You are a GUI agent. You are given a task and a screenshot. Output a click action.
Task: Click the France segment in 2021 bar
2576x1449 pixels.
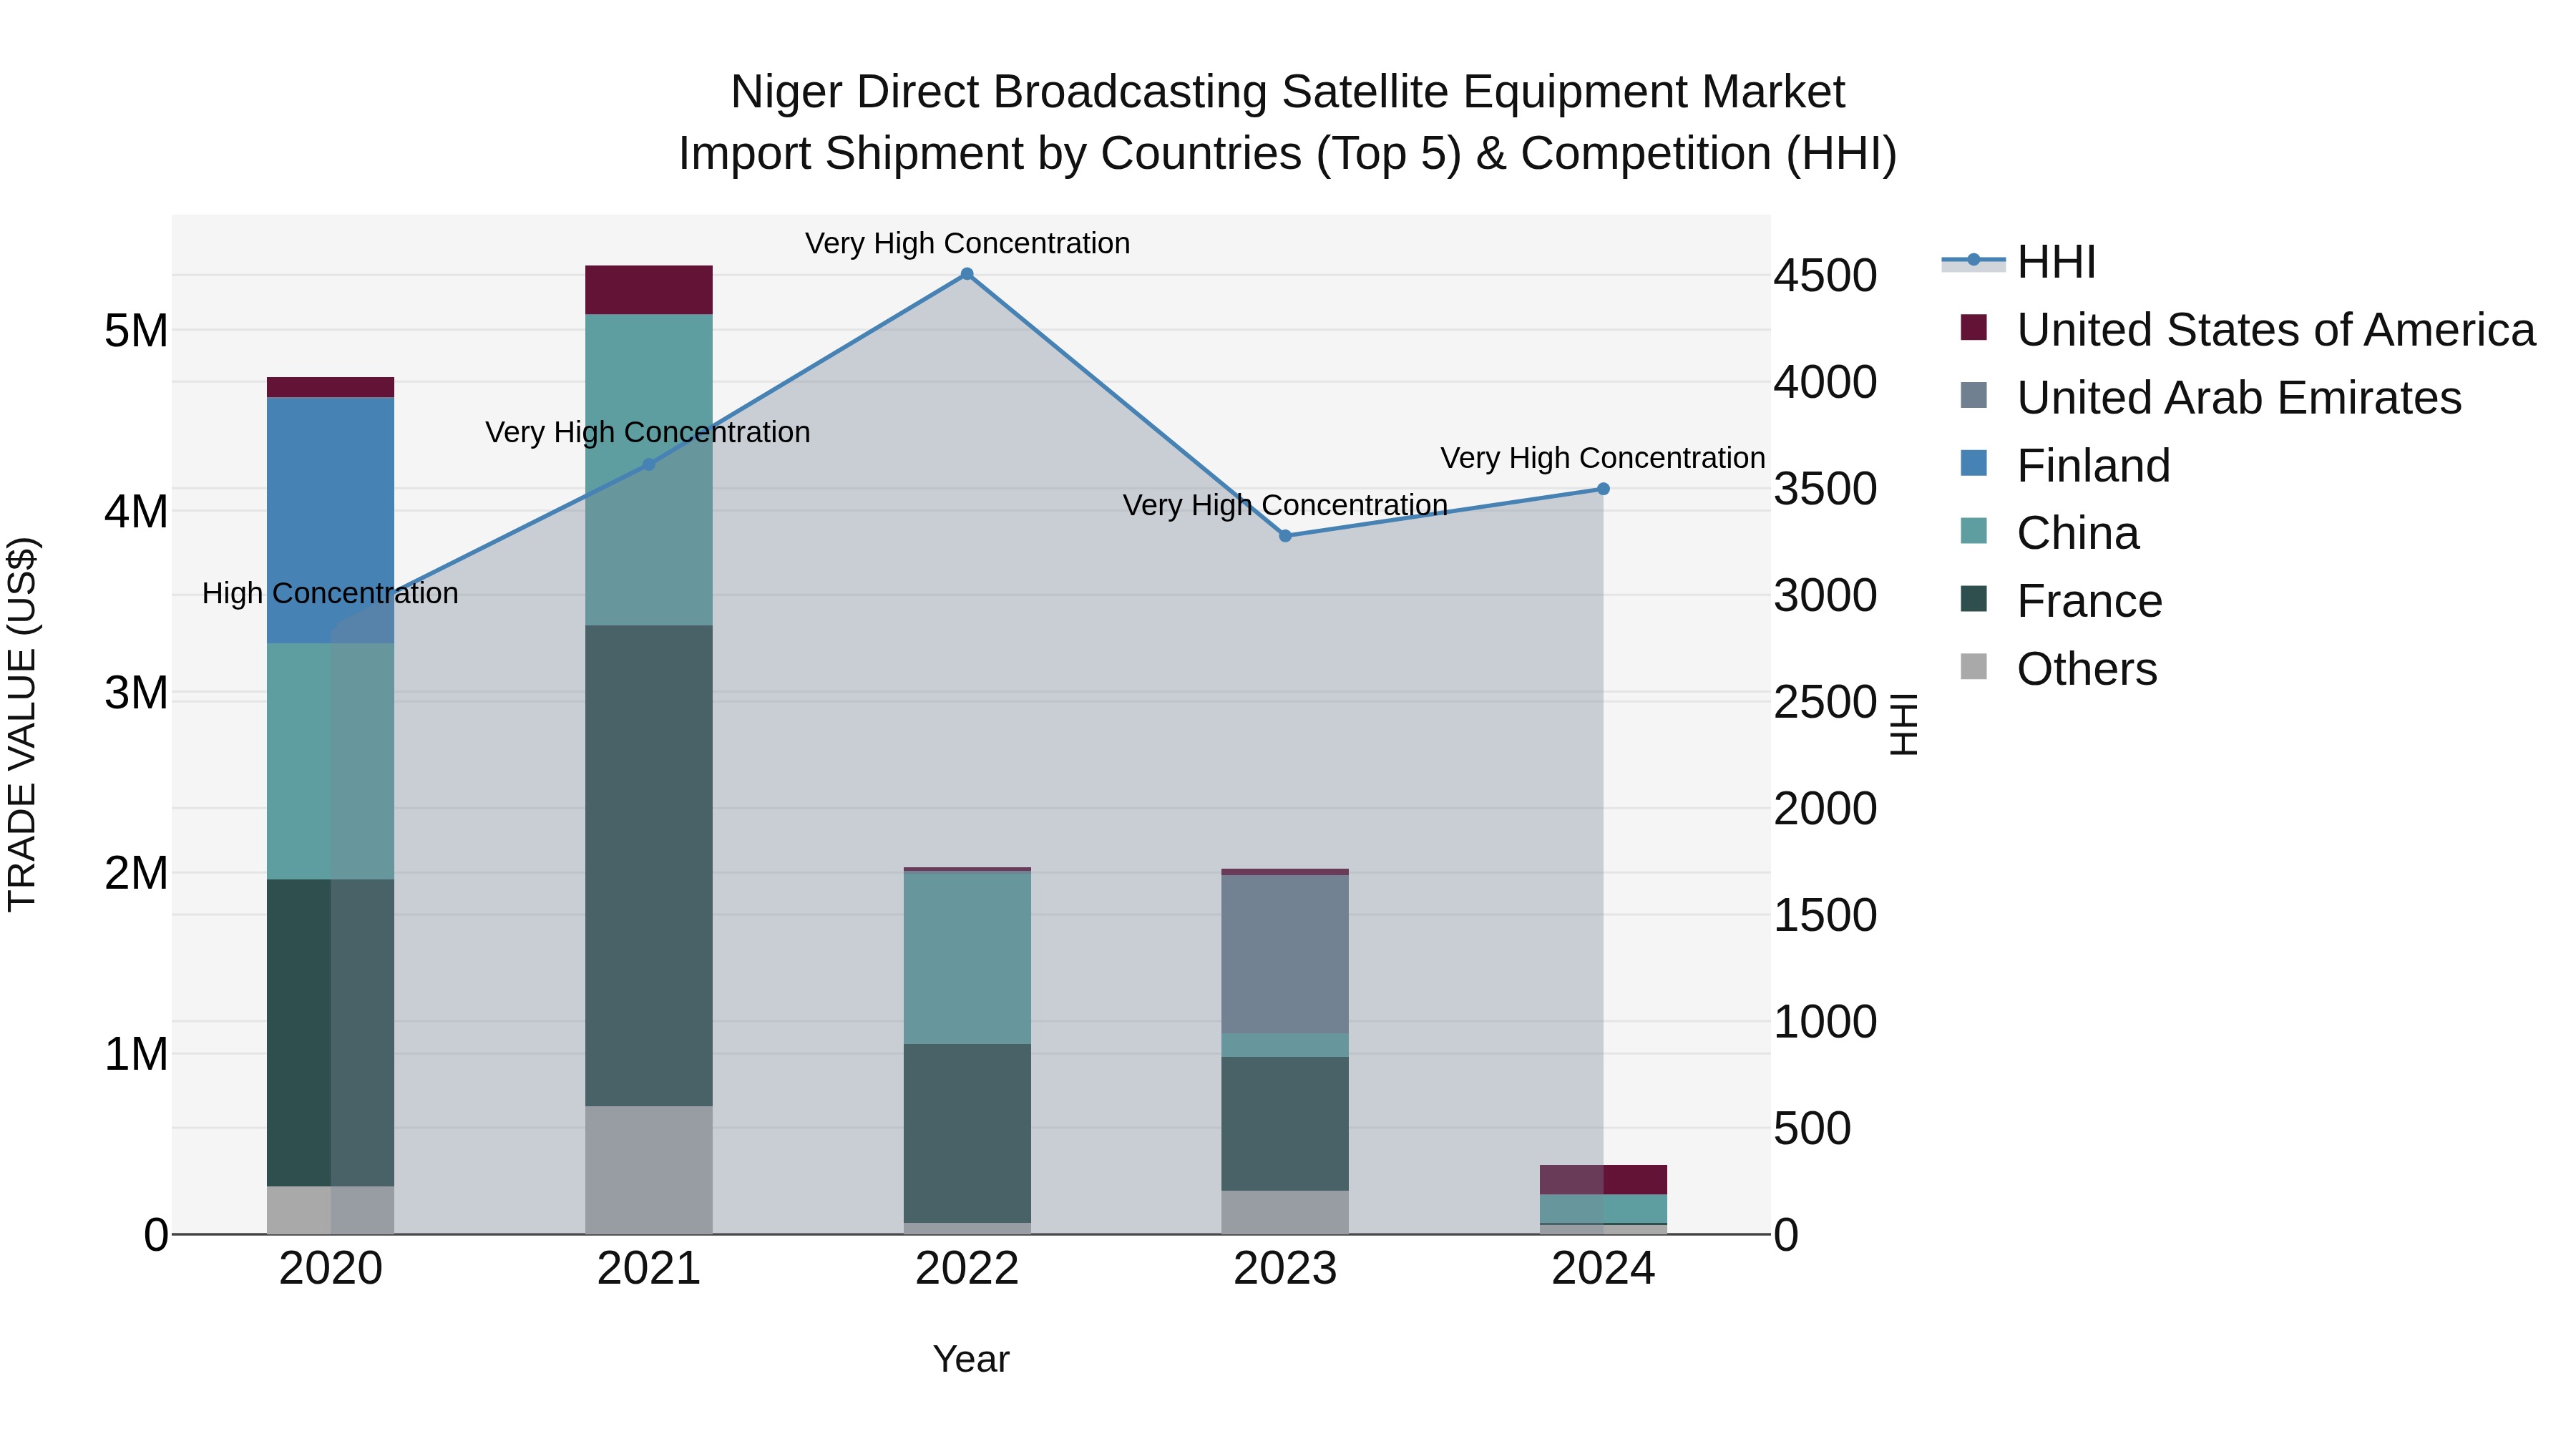pyautogui.click(x=648, y=866)
